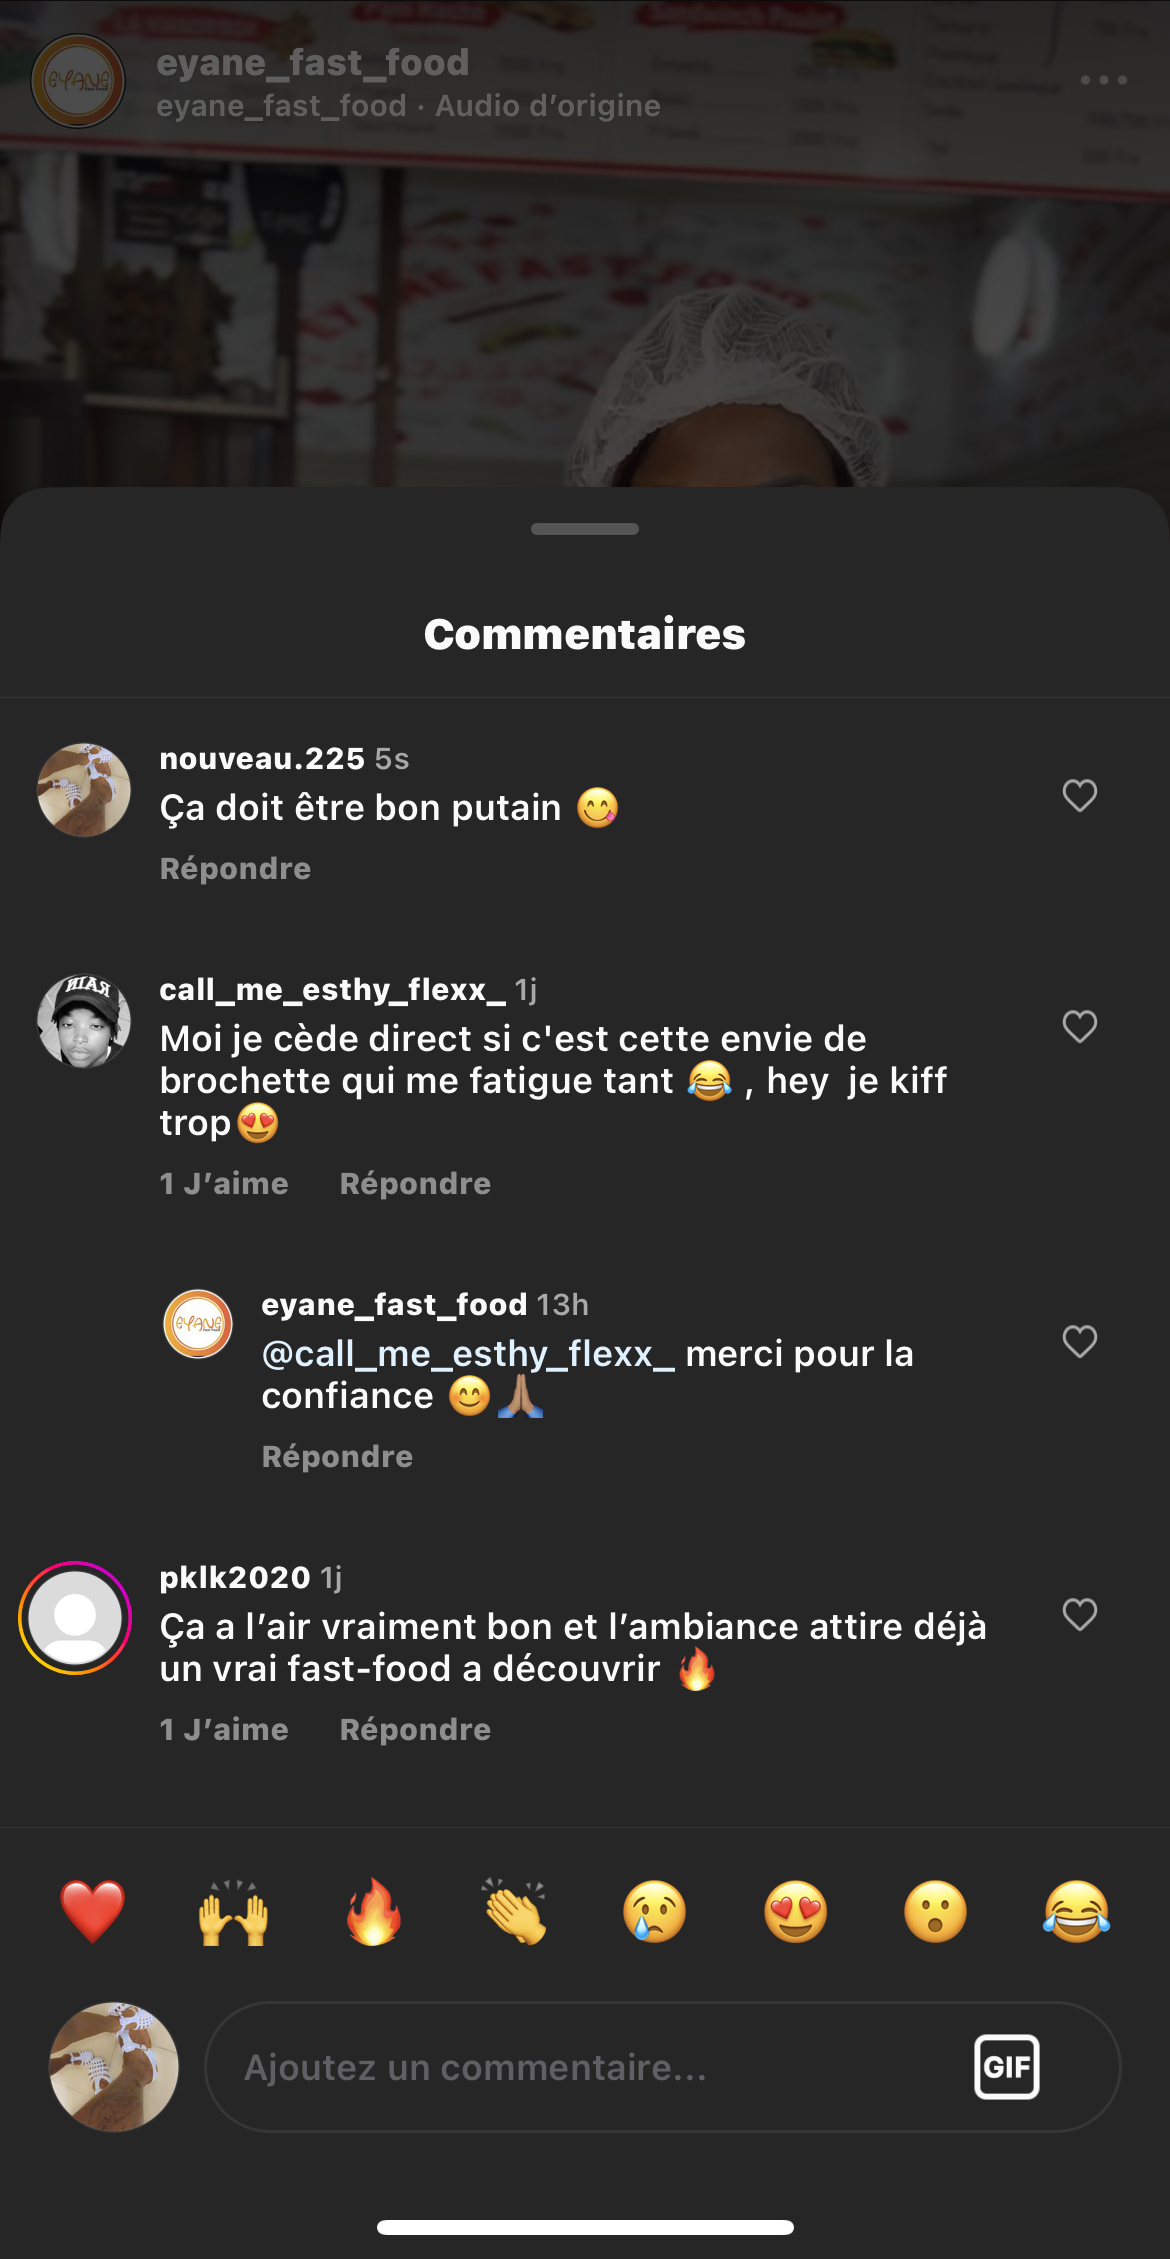Image resolution: width=1170 pixels, height=2259 pixels.
Task: Focus the "Ajoutez un commentaire" input field
Action: (x=580, y=2067)
